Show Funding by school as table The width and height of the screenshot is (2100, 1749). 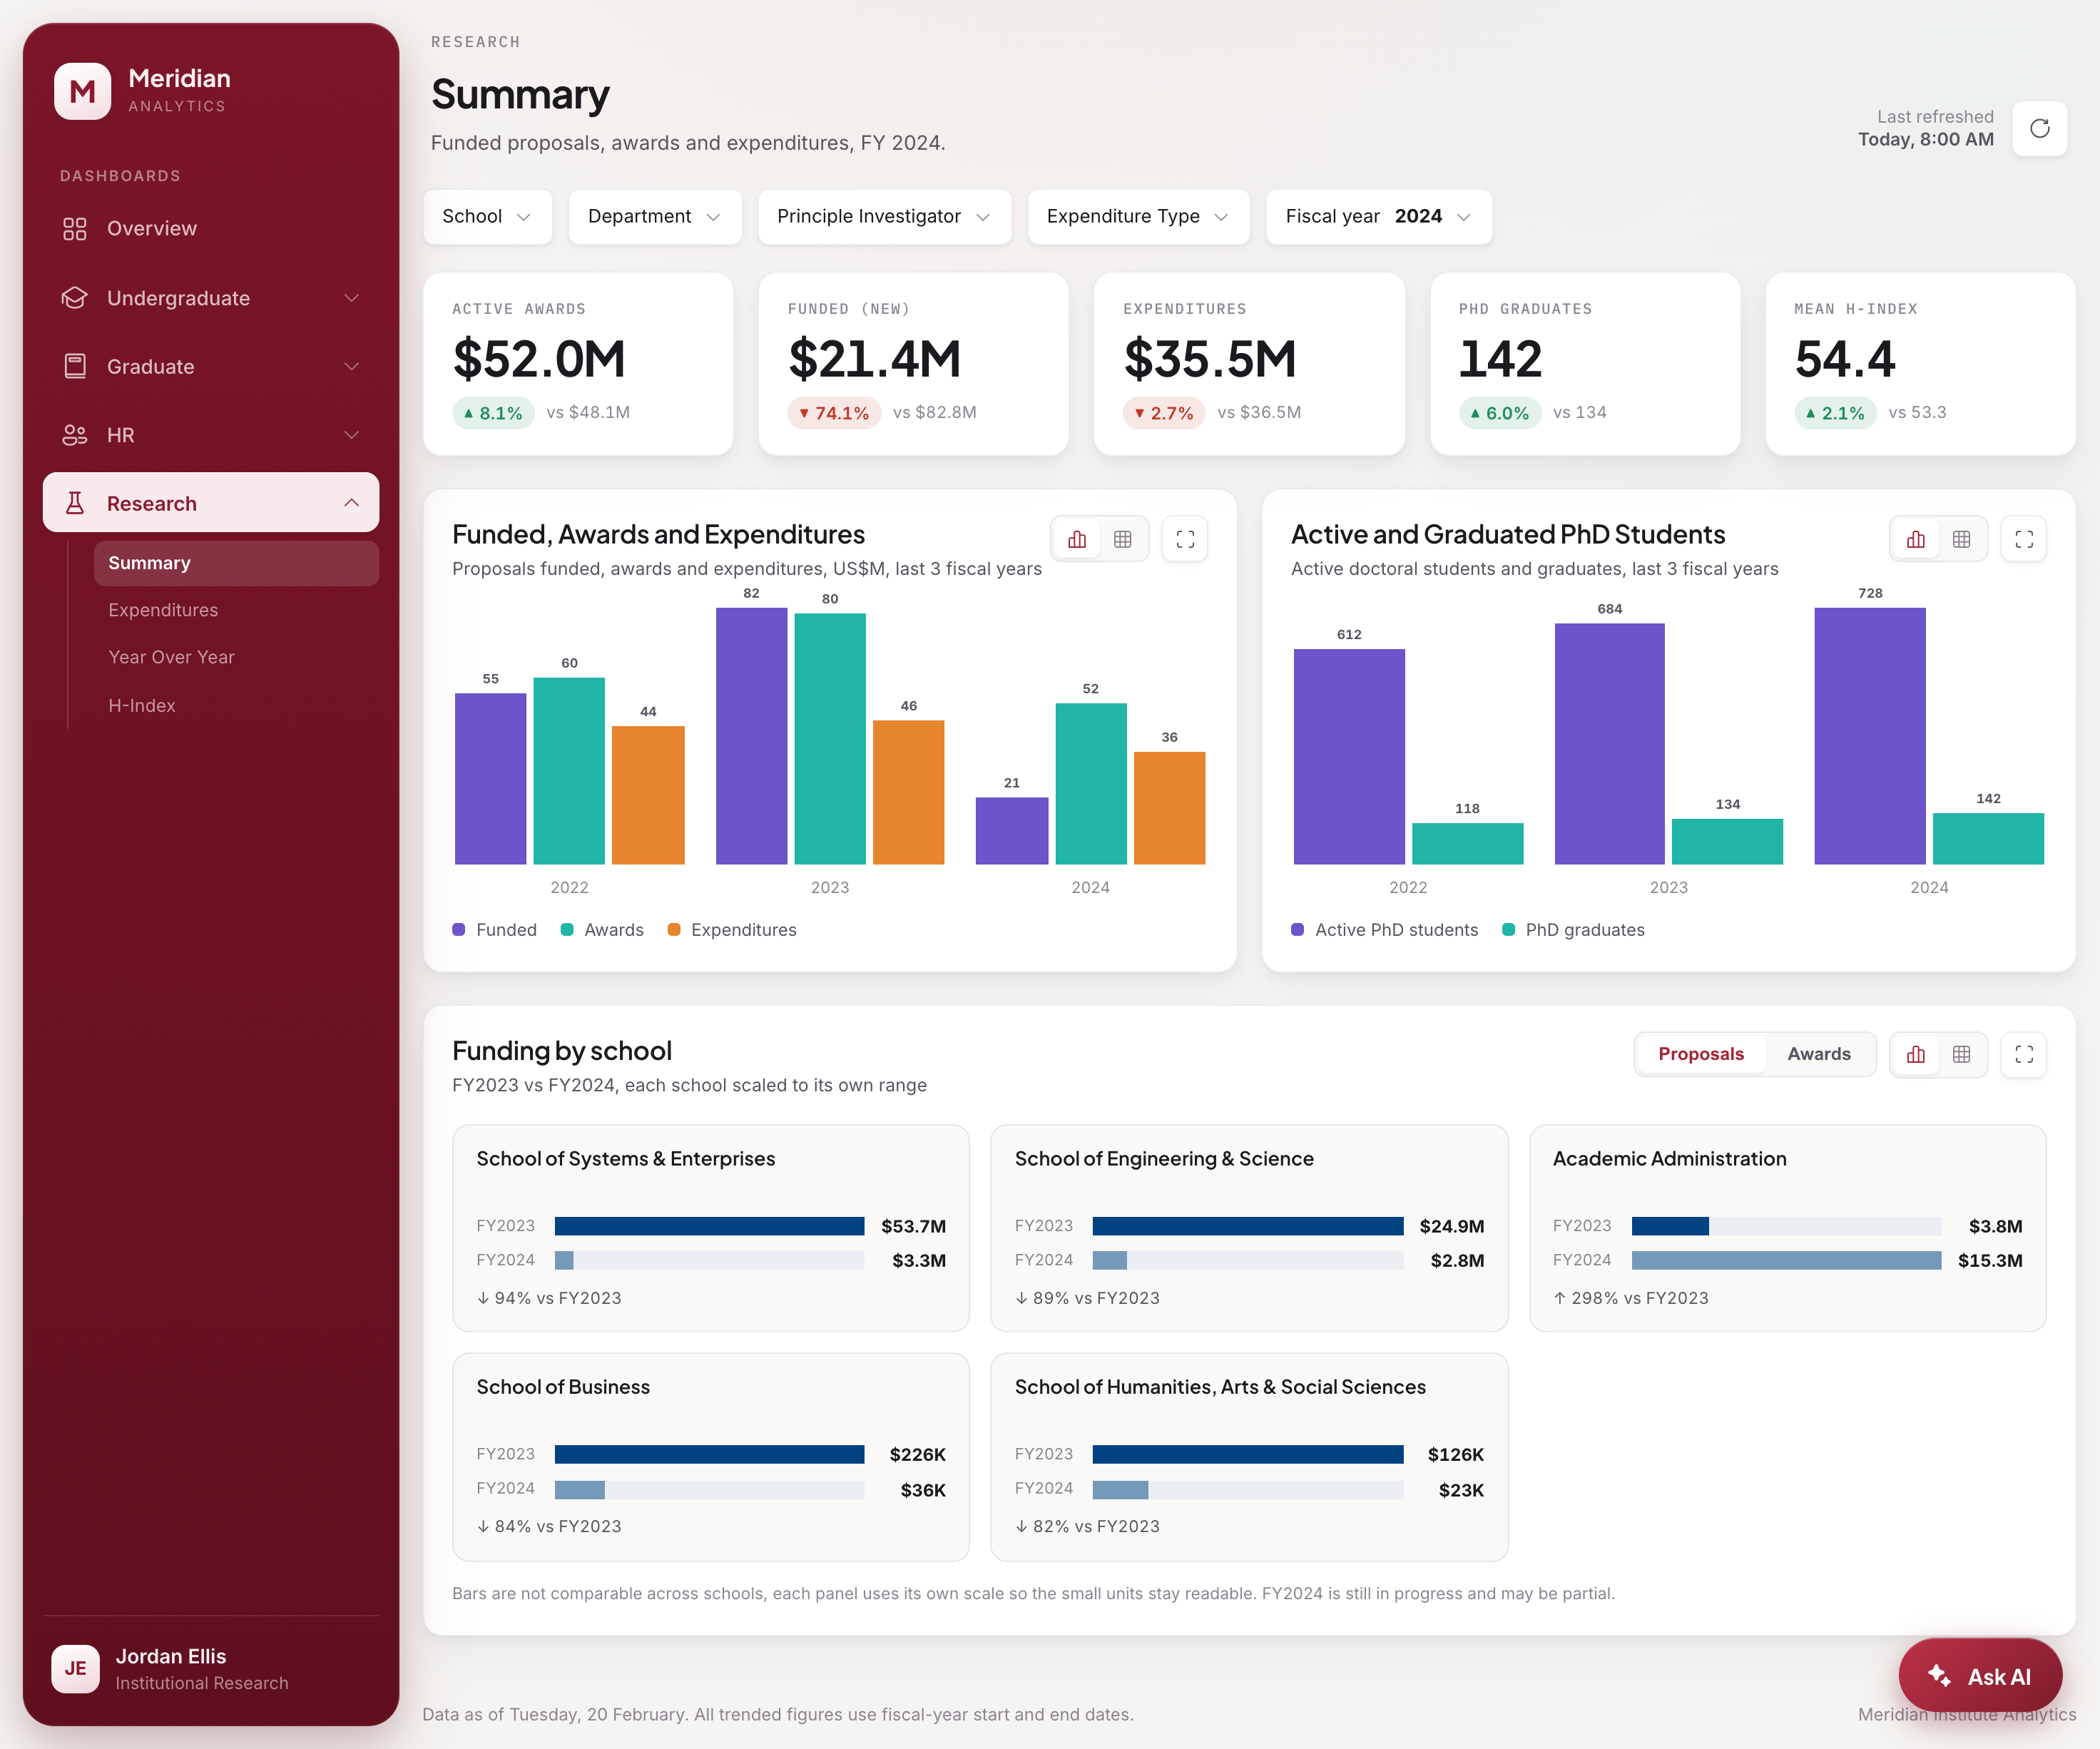pos(1961,1054)
